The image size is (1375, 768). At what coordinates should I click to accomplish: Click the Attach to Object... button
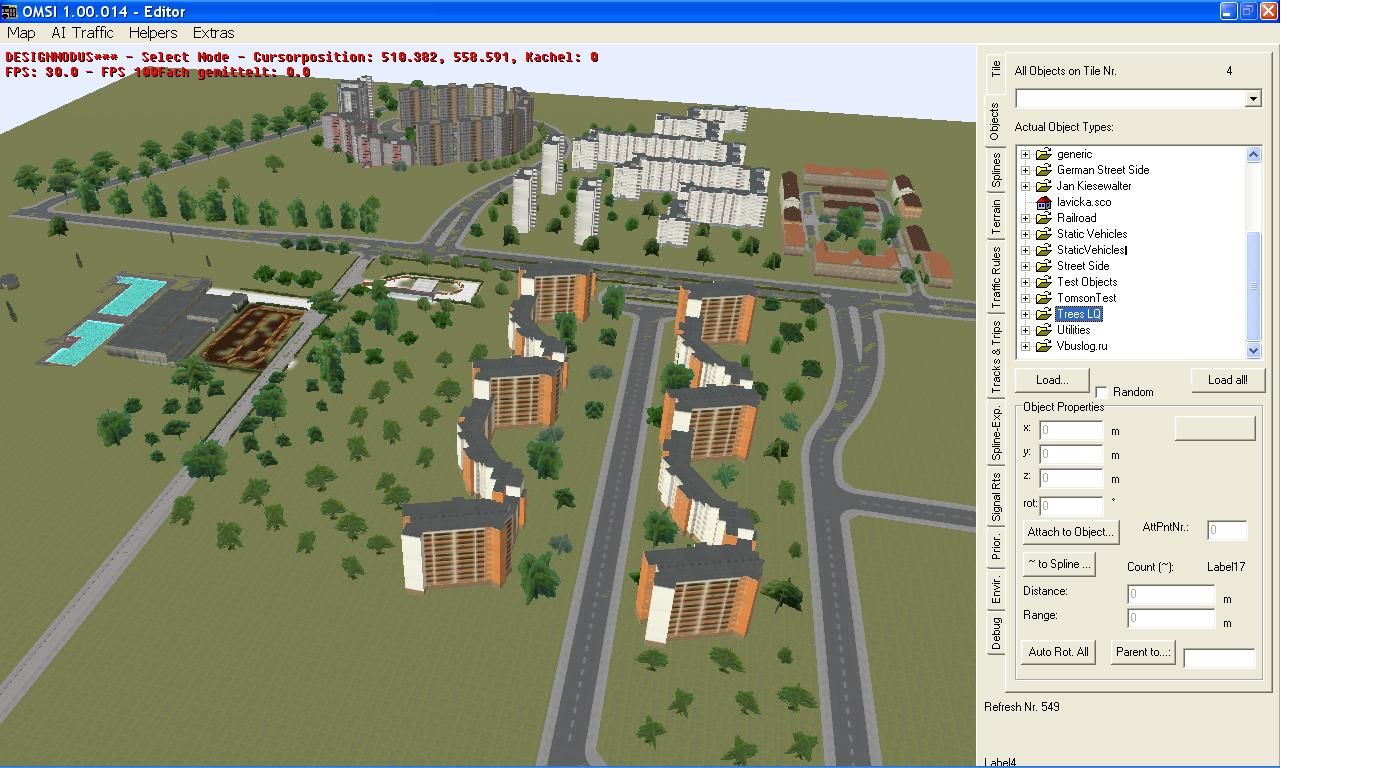coord(1069,532)
